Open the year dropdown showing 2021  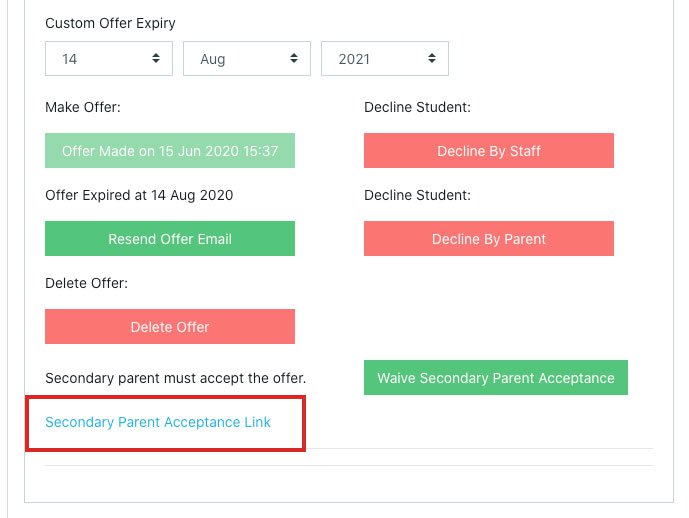pyautogui.click(x=384, y=59)
